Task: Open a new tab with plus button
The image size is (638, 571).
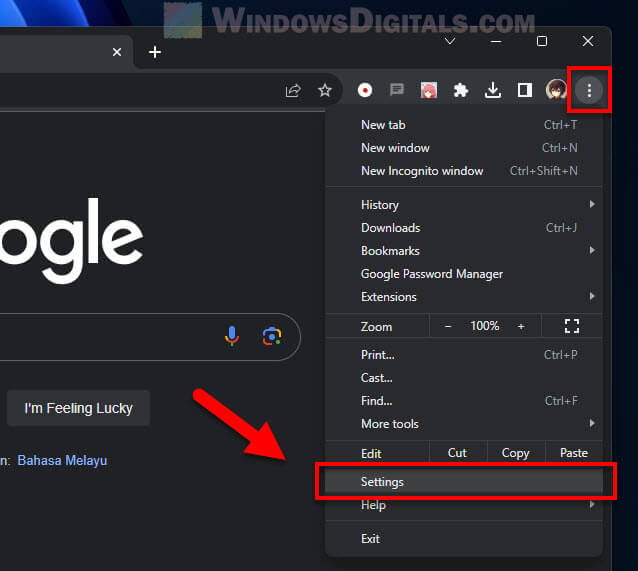Action: coord(155,52)
